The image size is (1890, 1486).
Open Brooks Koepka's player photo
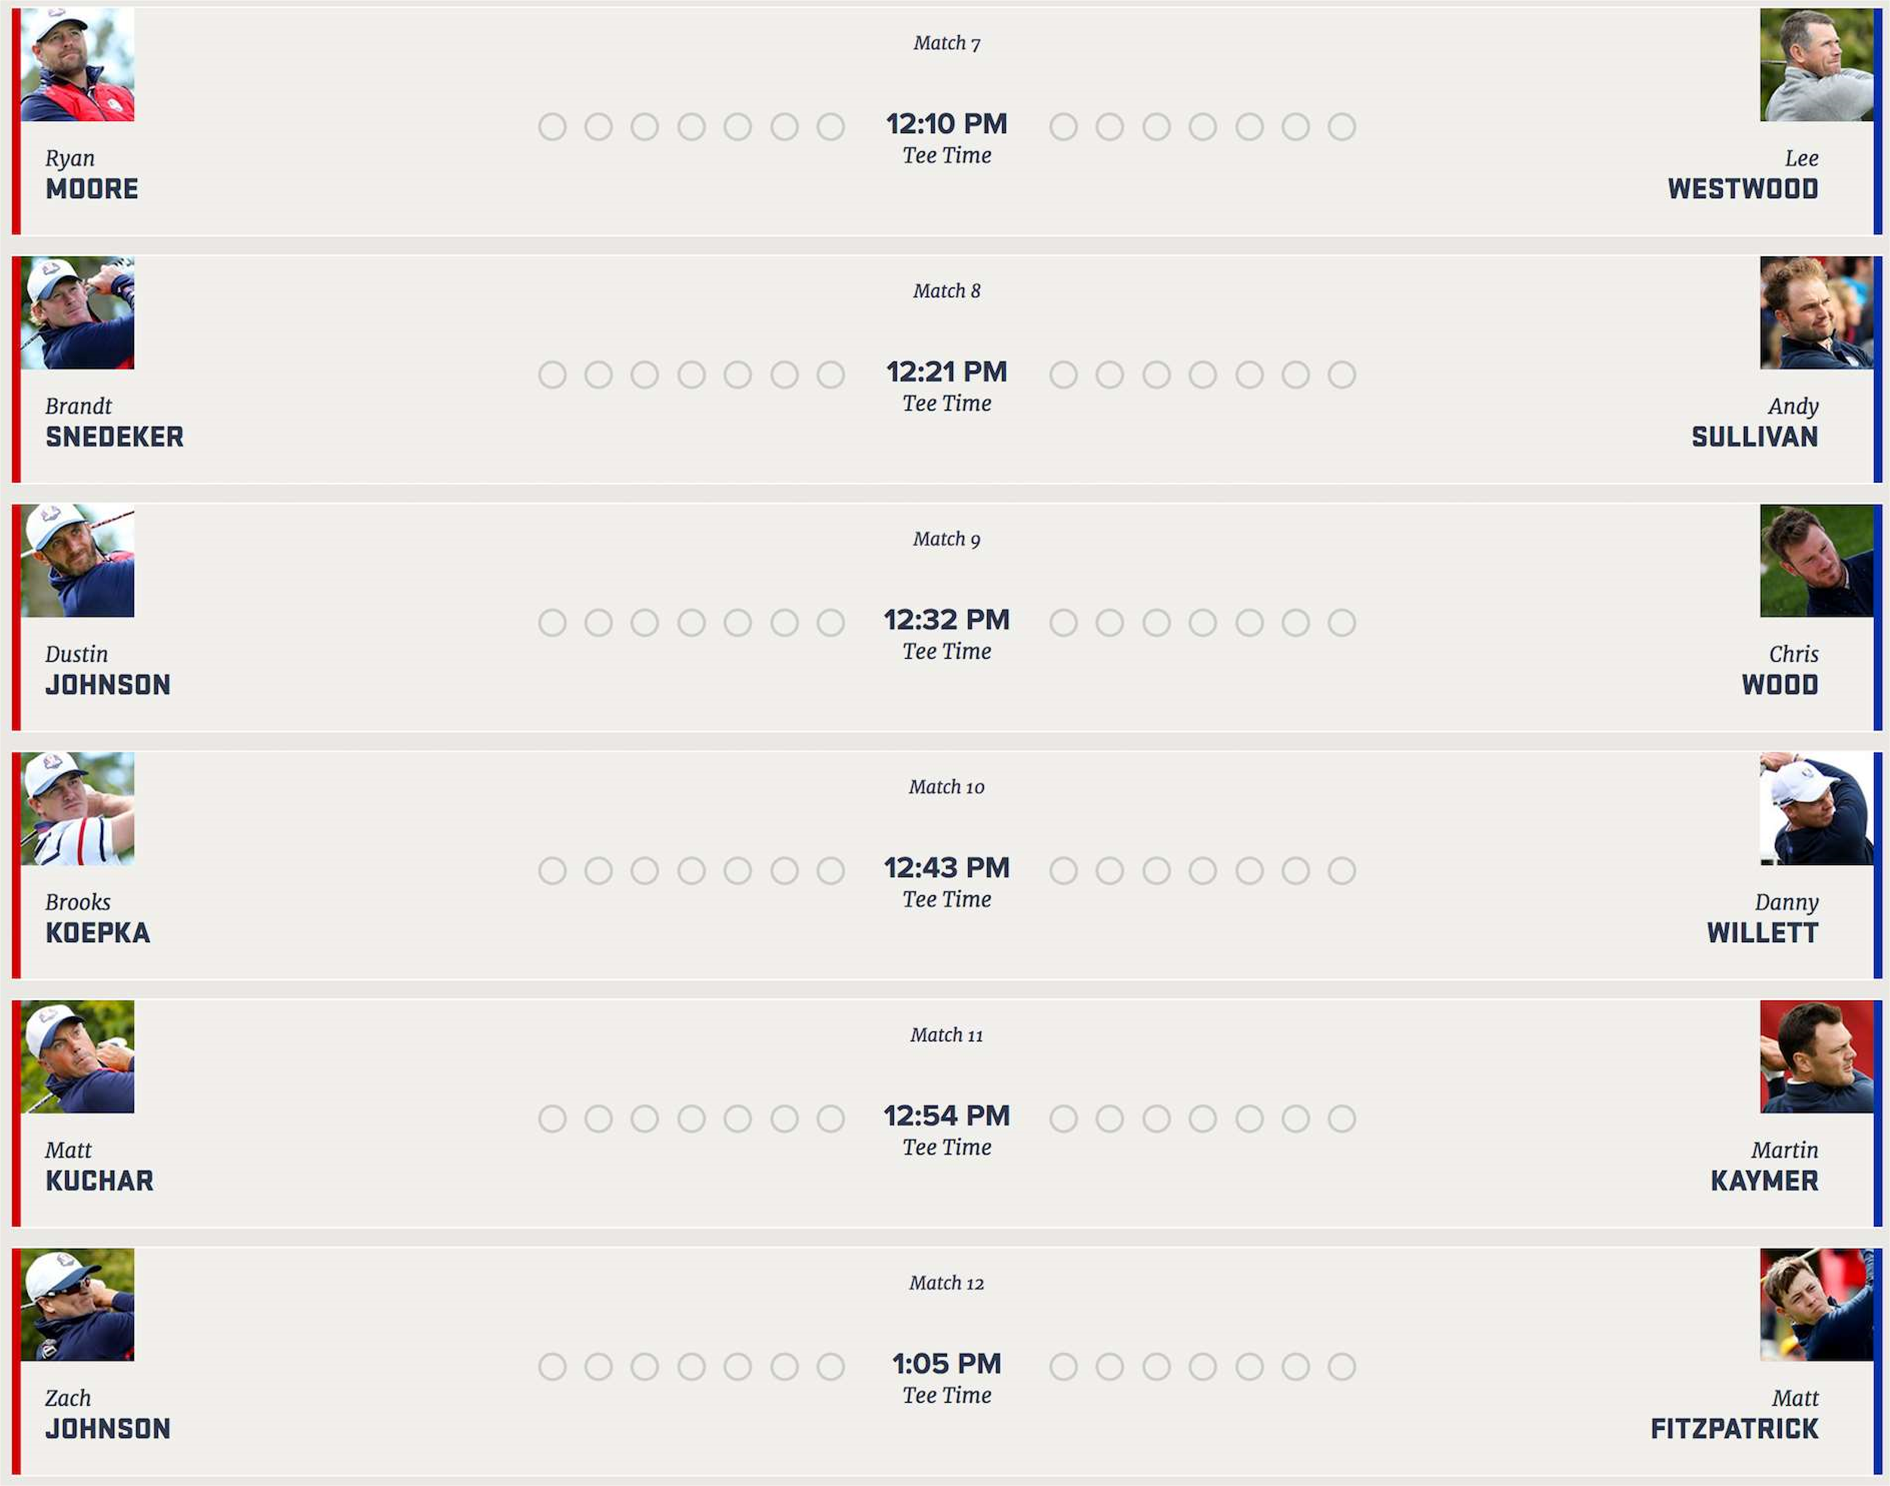pyautogui.click(x=78, y=809)
